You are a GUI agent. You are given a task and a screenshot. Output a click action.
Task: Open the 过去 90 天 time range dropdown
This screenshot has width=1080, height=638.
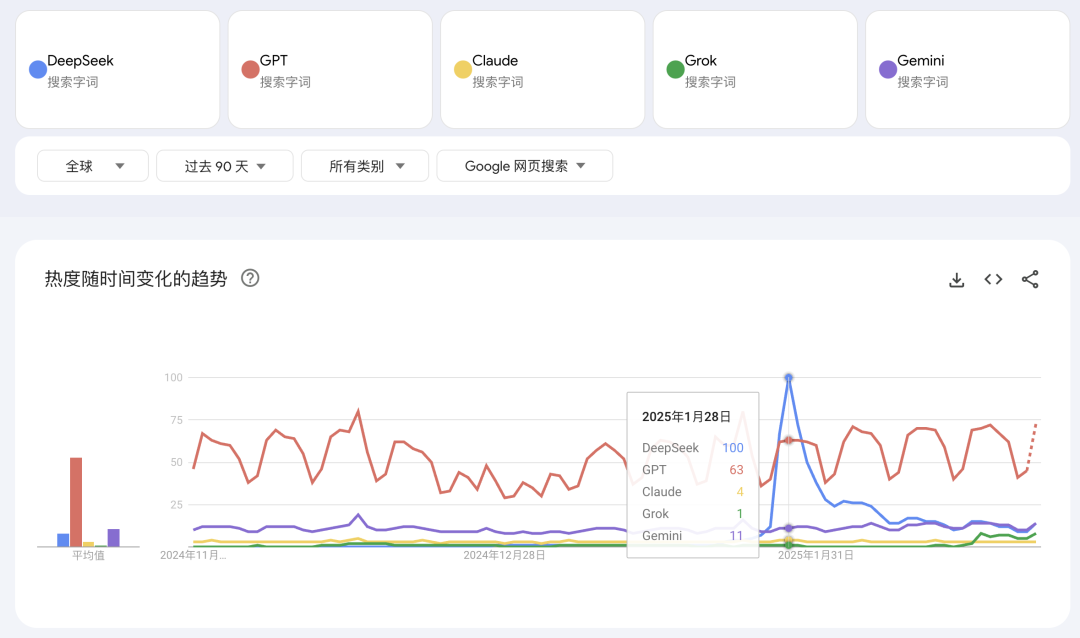click(x=225, y=166)
